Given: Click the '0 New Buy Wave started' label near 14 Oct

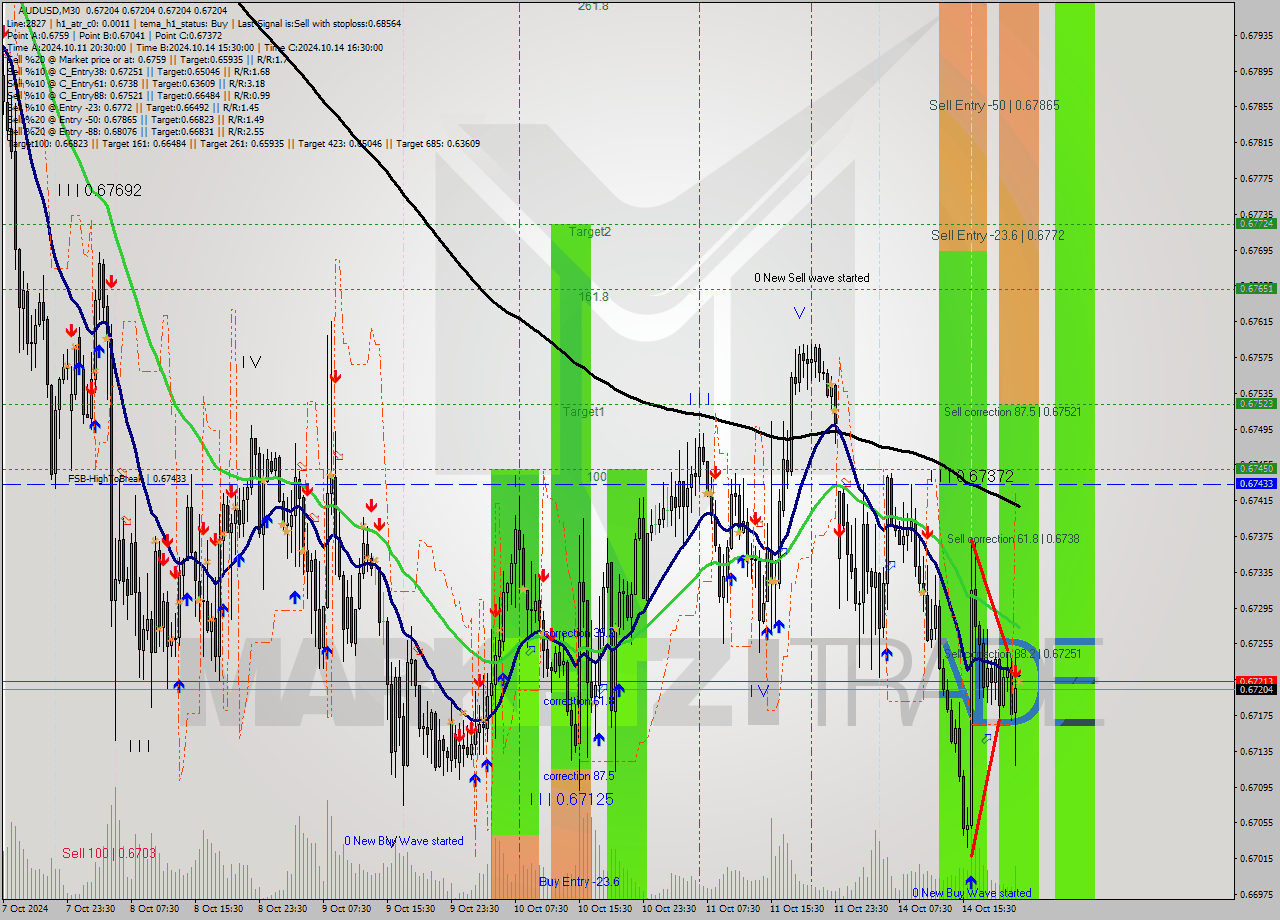Looking at the screenshot, I should (971, 893).
